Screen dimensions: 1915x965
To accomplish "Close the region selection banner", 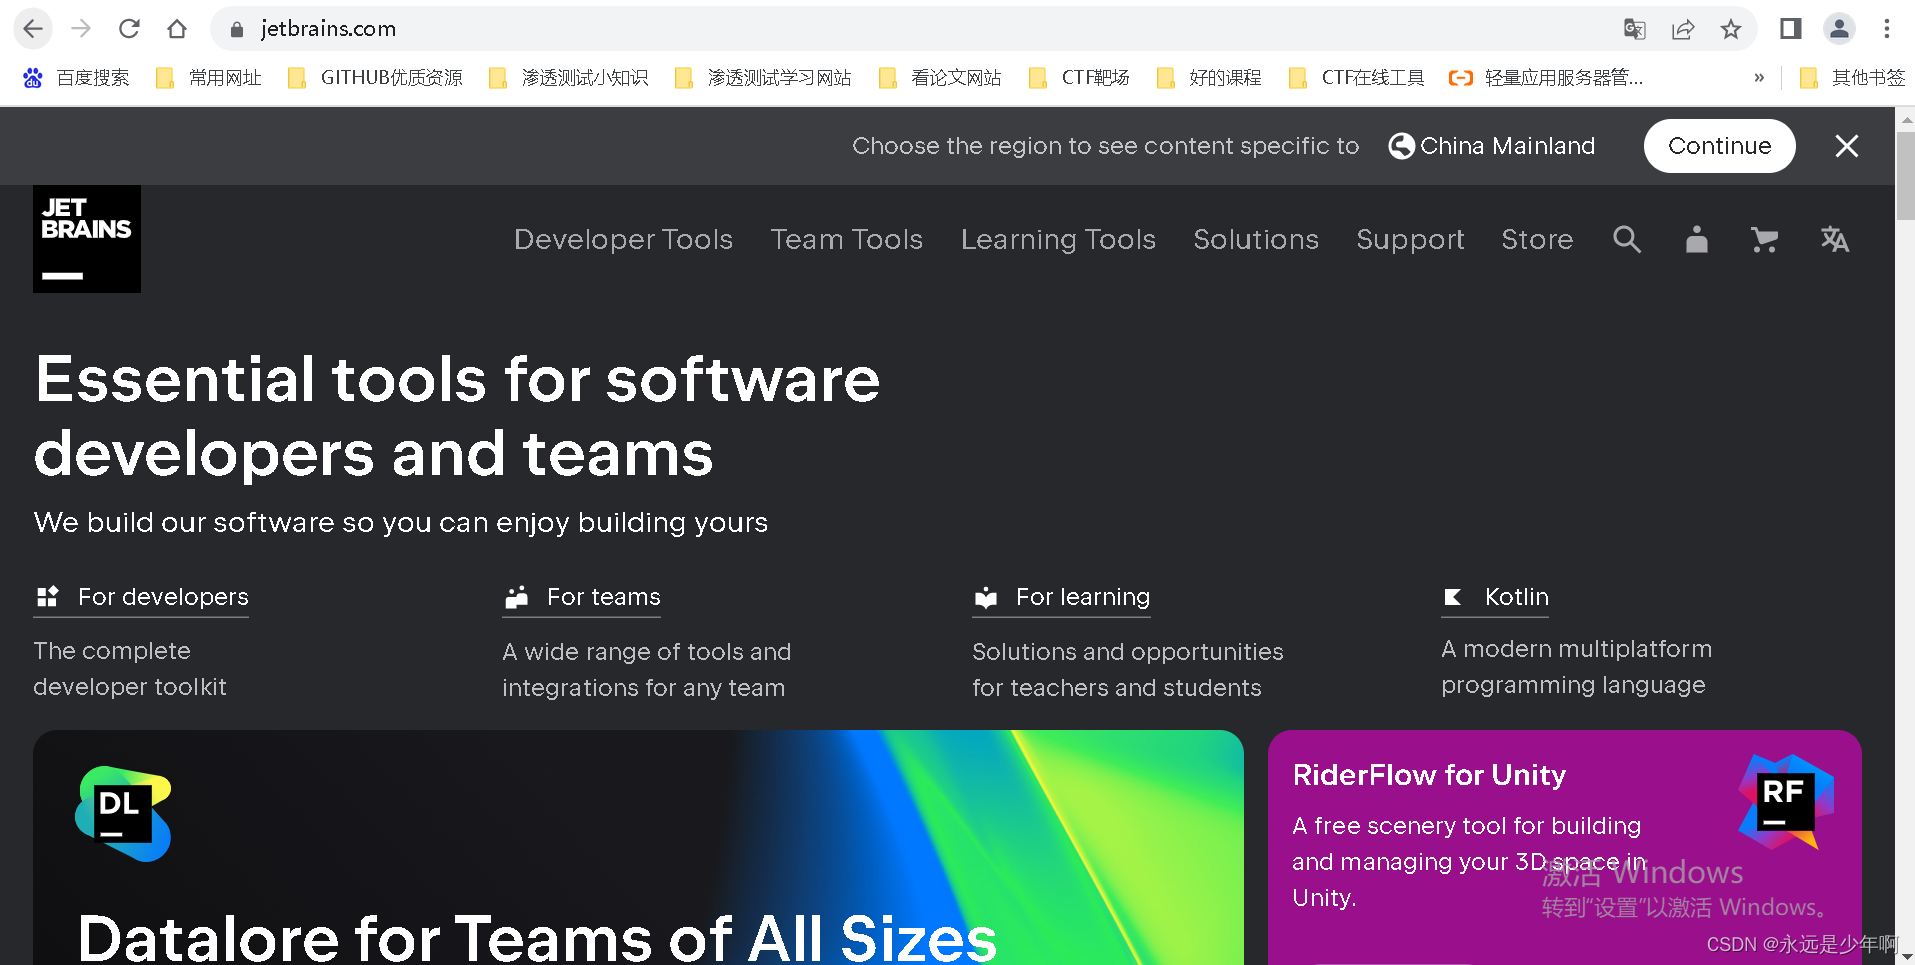I will pyautogui.click(x=1847, y=146).
